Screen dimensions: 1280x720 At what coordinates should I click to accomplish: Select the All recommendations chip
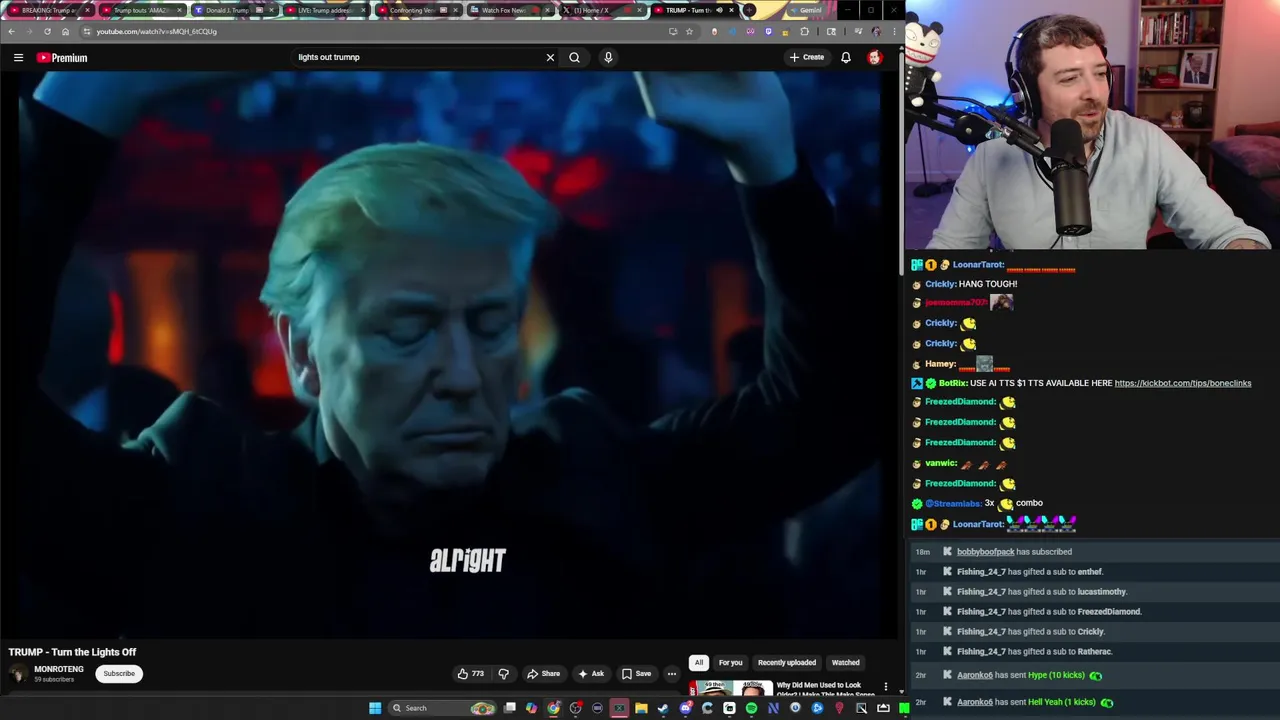point(699,662)
